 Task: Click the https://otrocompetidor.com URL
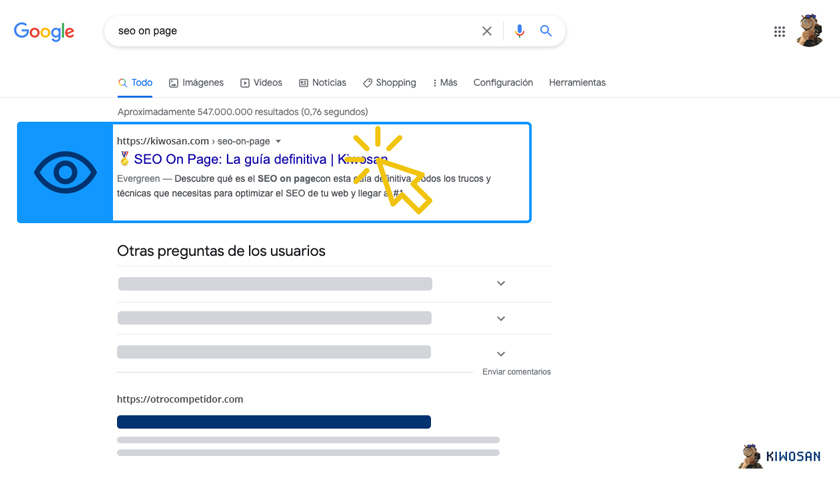180,399
